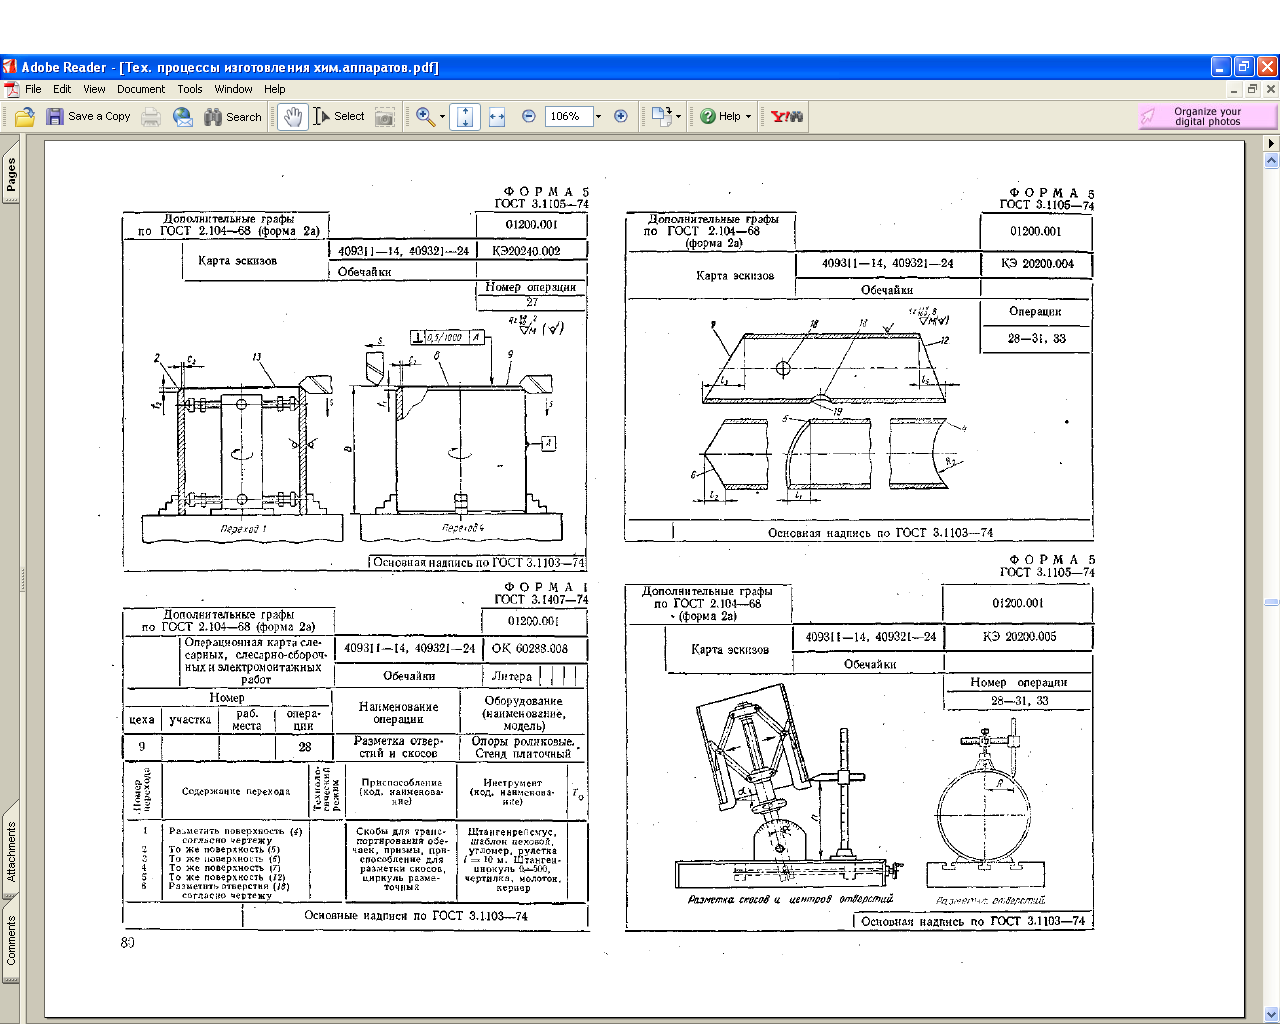
Task: Click the Adobe Reader title bar icon
Action: [10, 67]
